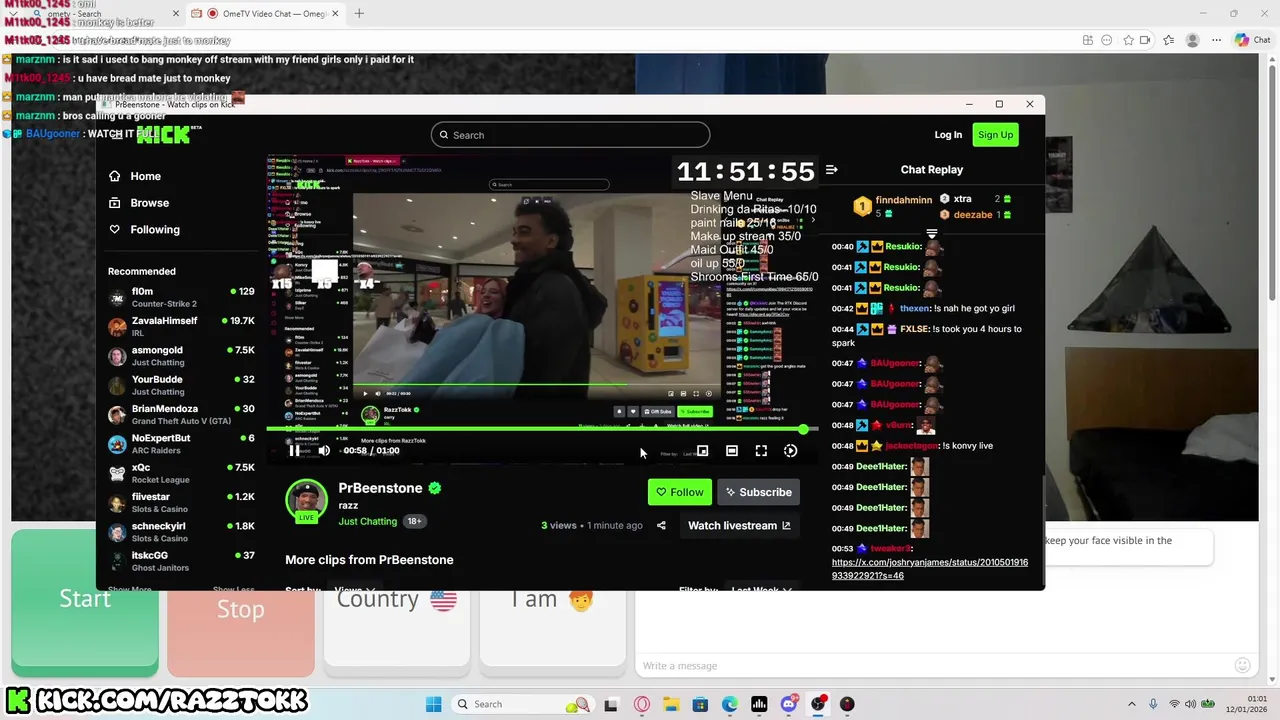Click the schneckyirl avatar in Recommended
Screen dimensions: 1280x720
pyautogui.click(x=117, y=532)
